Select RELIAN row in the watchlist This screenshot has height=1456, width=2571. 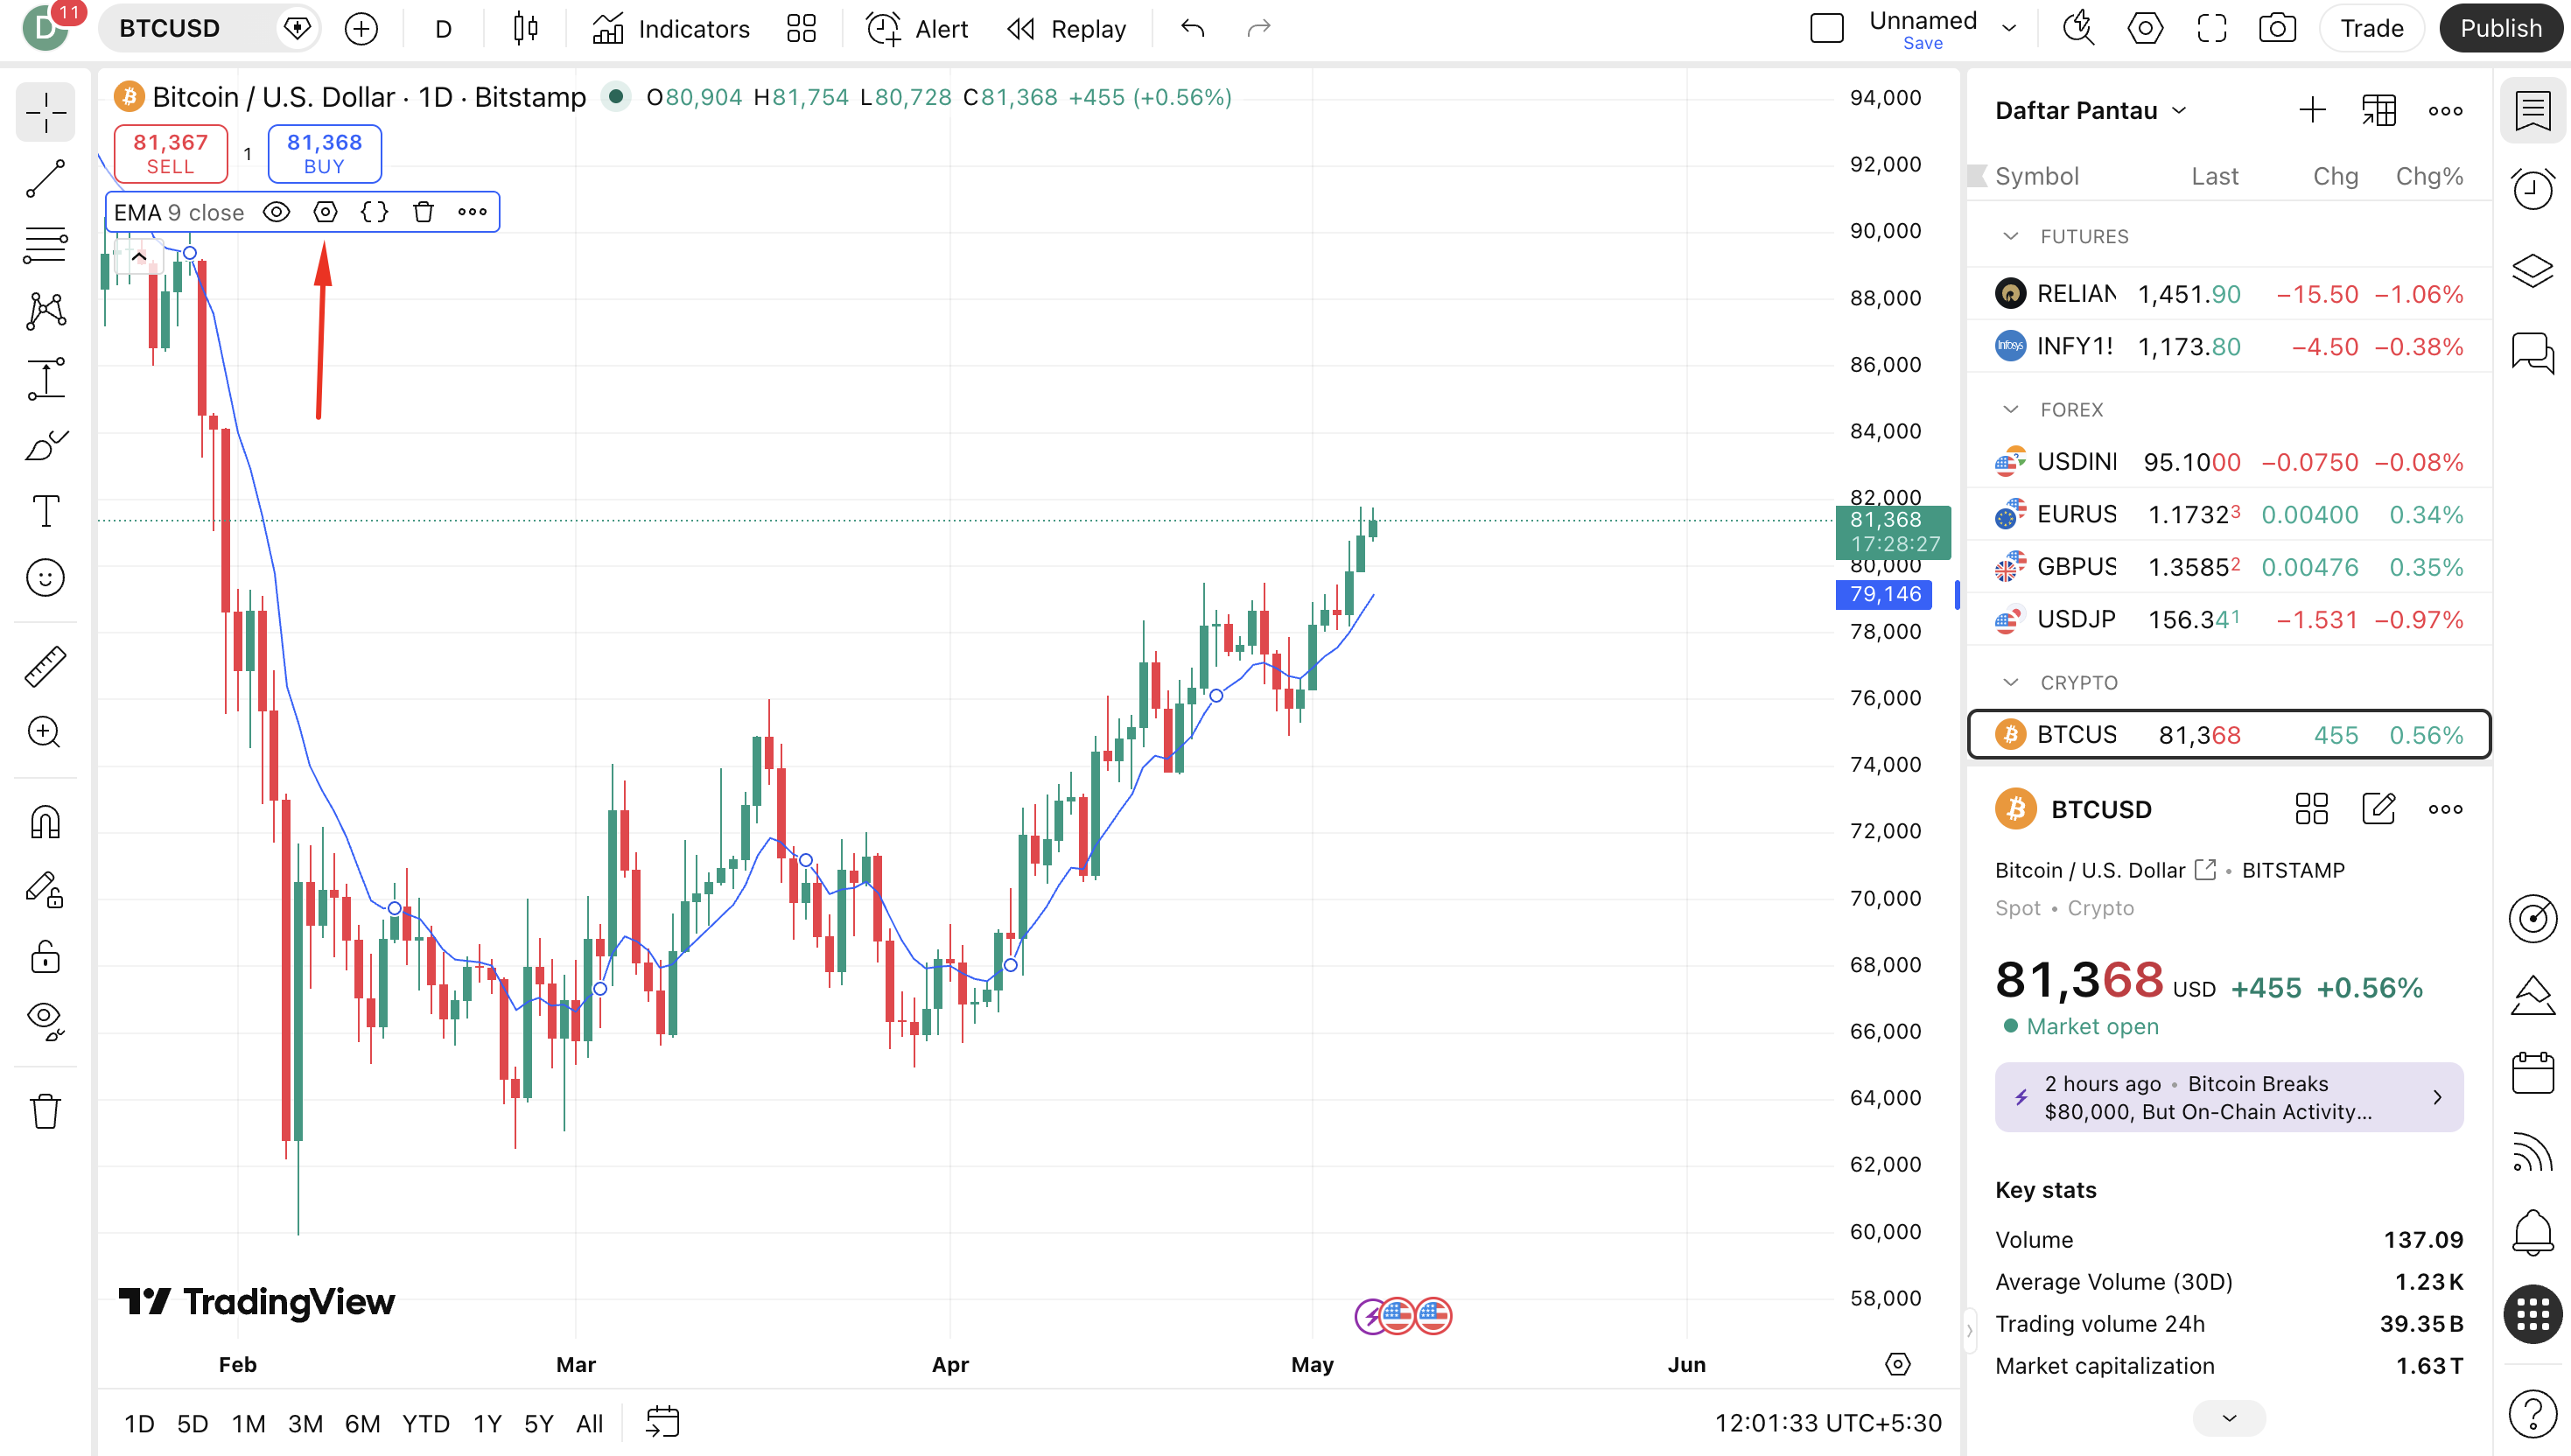click(x=2228, y=294)
